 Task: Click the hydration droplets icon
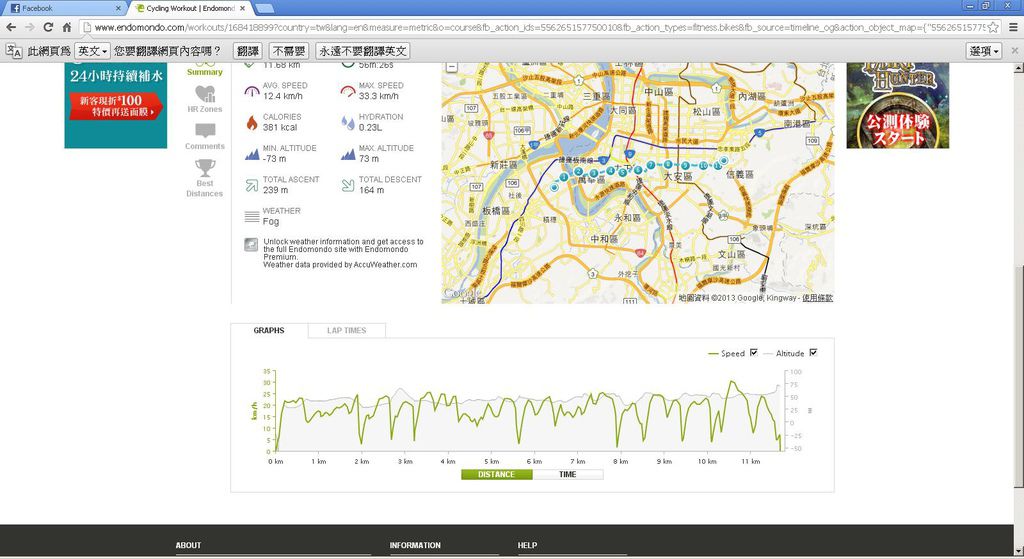click(x=348, y=123)
